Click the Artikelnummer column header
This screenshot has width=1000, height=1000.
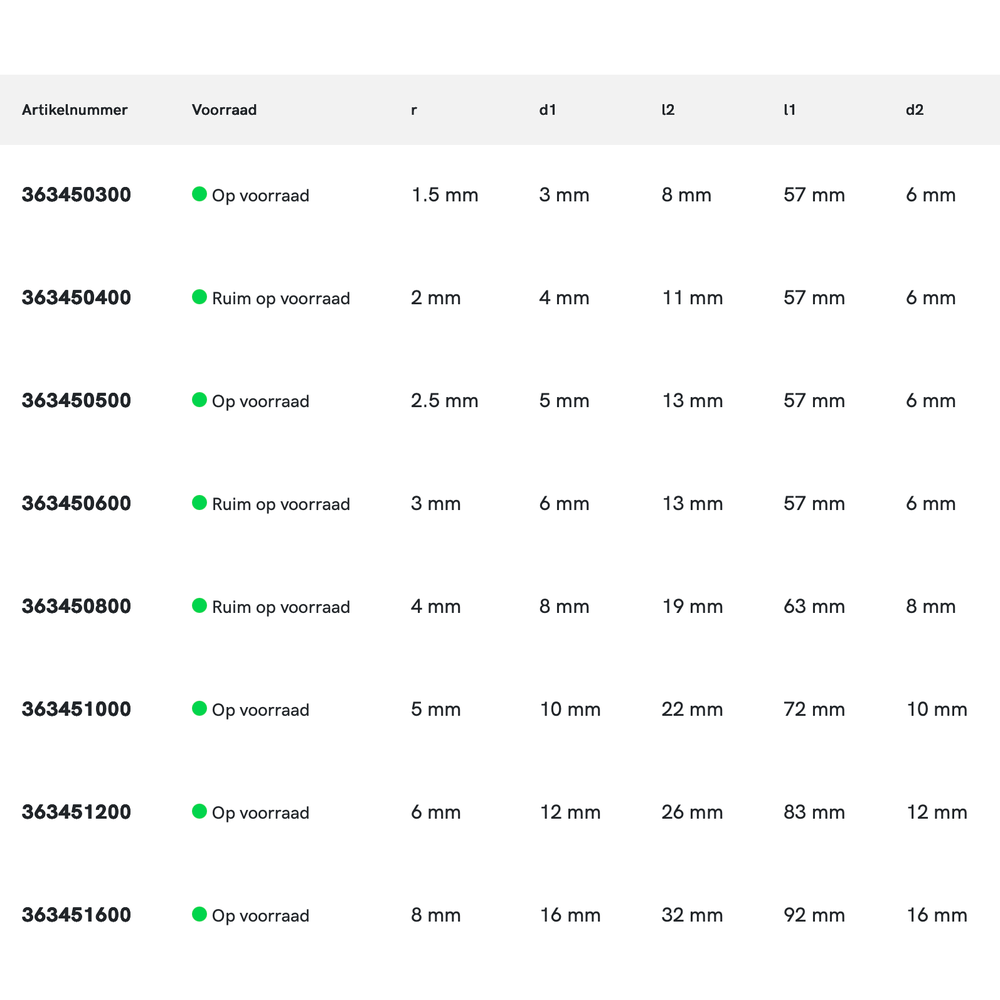[75, 110]
